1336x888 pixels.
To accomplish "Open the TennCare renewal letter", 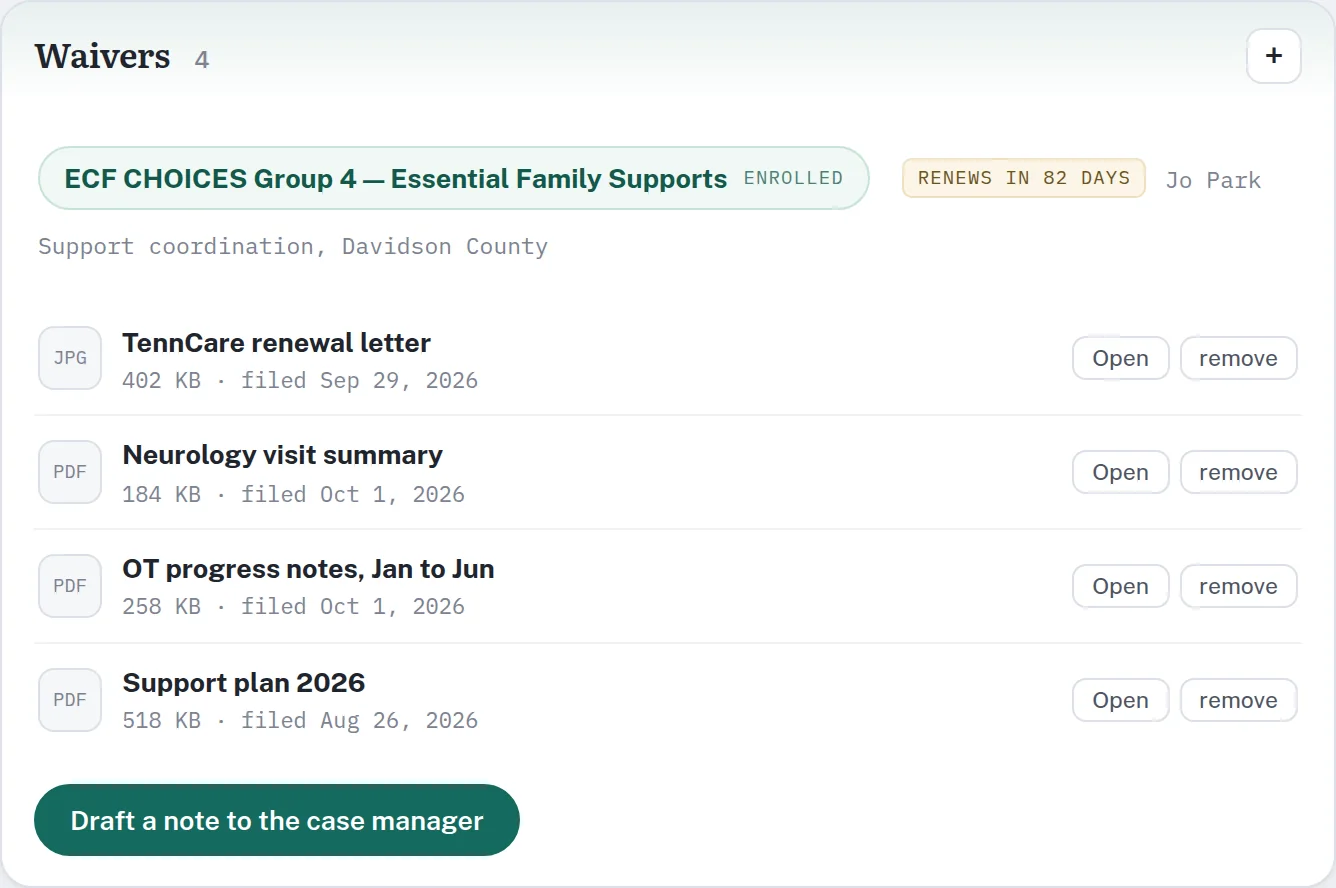I will [x=1120, y=358].
